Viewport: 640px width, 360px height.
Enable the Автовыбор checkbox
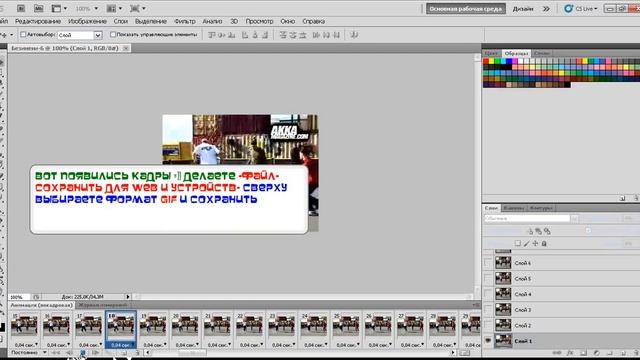(23, 35)
